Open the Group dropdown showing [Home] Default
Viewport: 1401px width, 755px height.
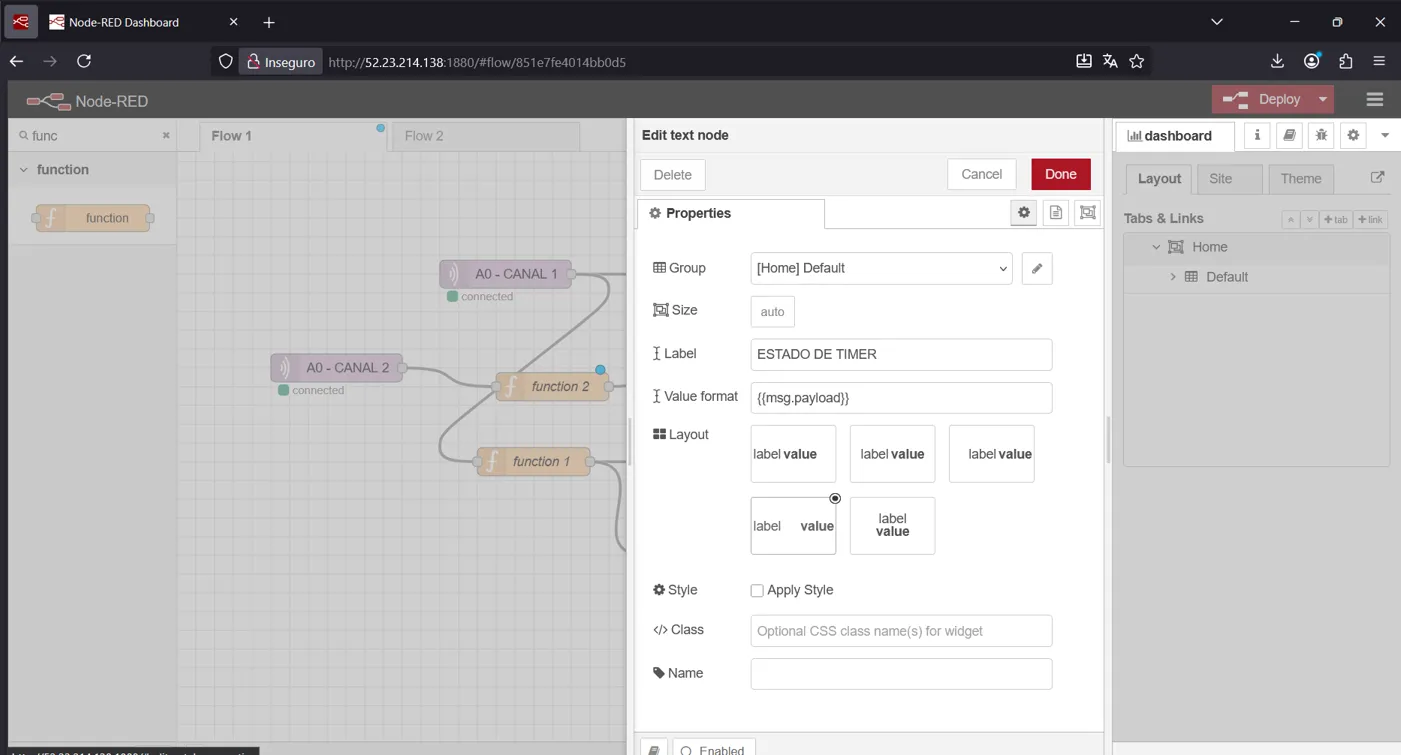(881, 269)
